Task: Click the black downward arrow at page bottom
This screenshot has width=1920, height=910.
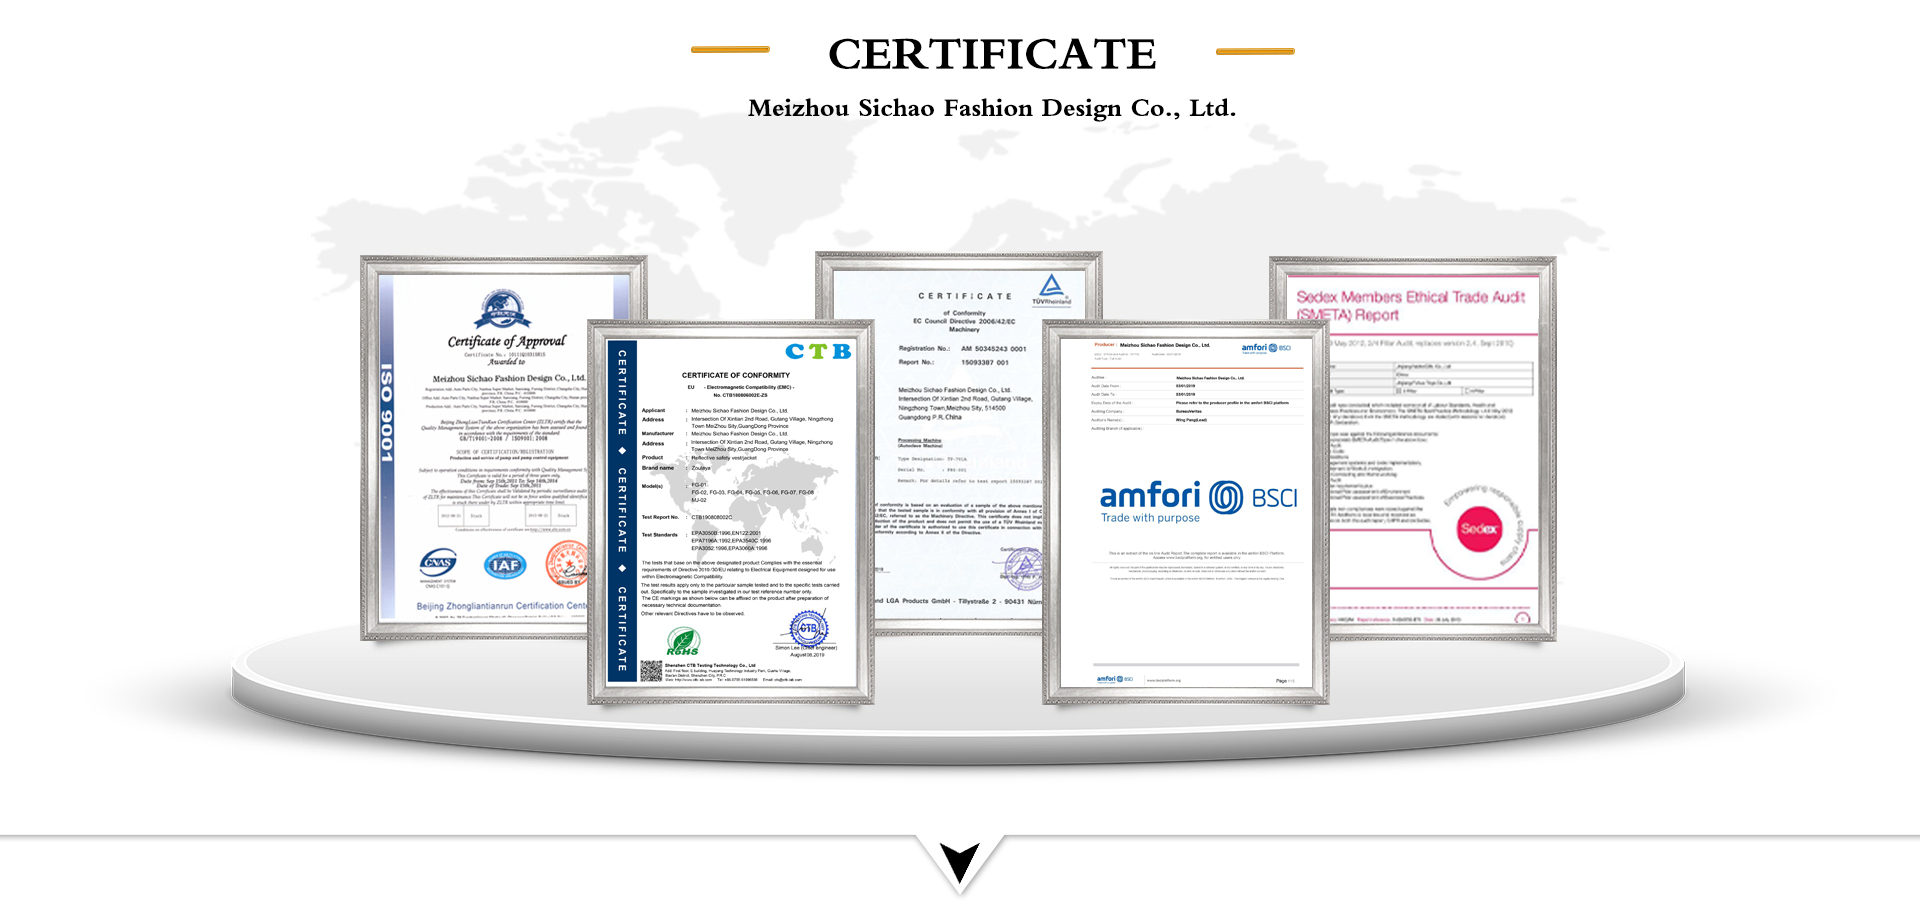Action: click(x=960, y=863)
